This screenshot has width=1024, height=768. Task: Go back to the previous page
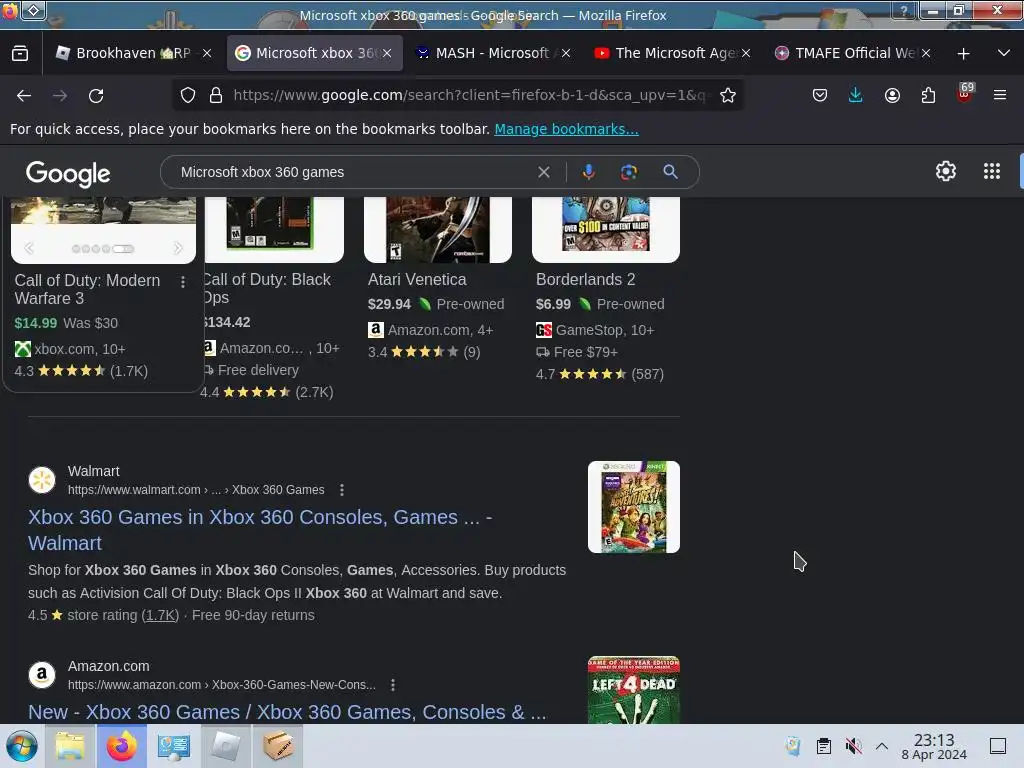click(x=24, y=95)
